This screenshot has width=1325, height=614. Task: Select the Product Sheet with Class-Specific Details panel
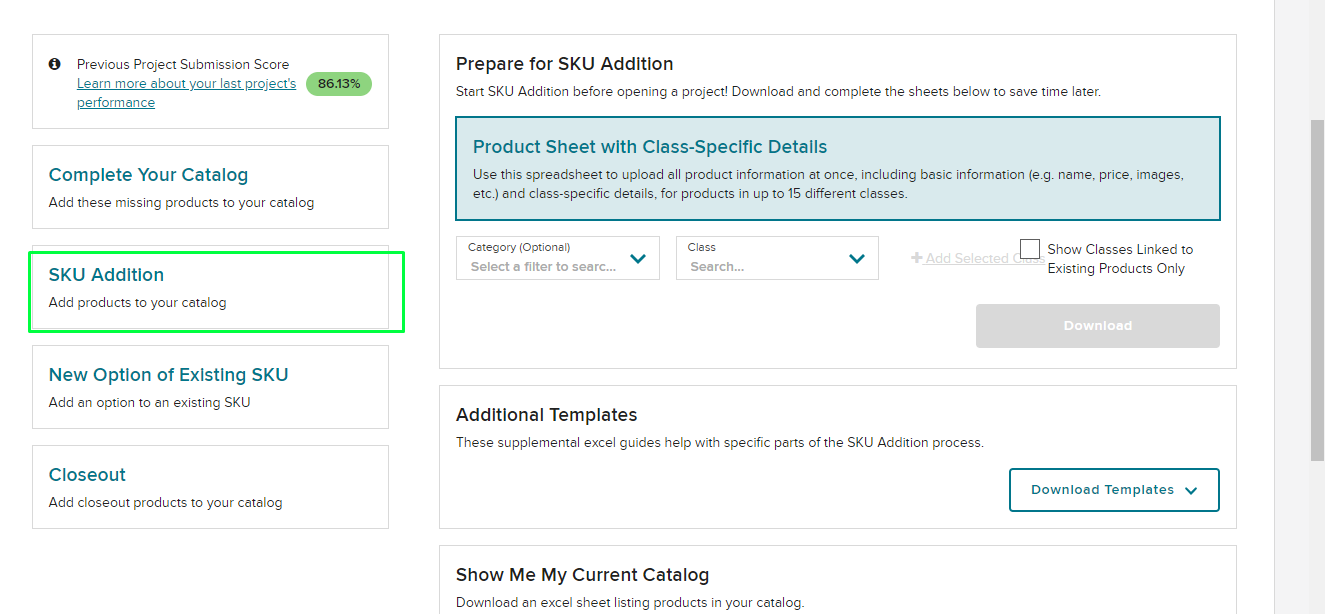(x=838, y=168)
